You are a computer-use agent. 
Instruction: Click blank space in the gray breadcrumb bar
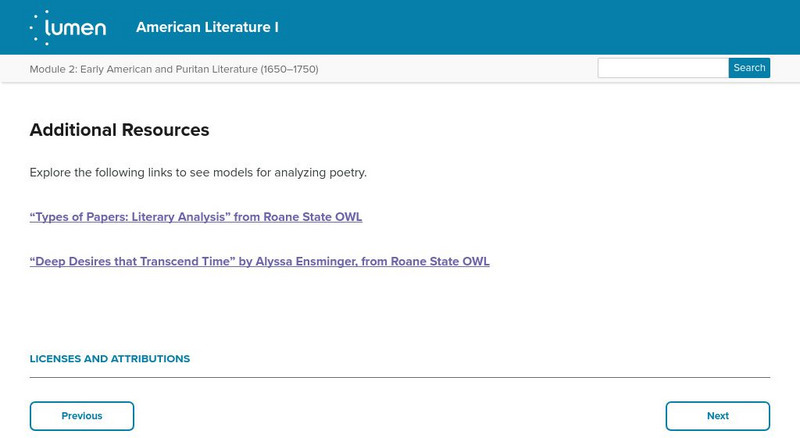coord(460,69)
